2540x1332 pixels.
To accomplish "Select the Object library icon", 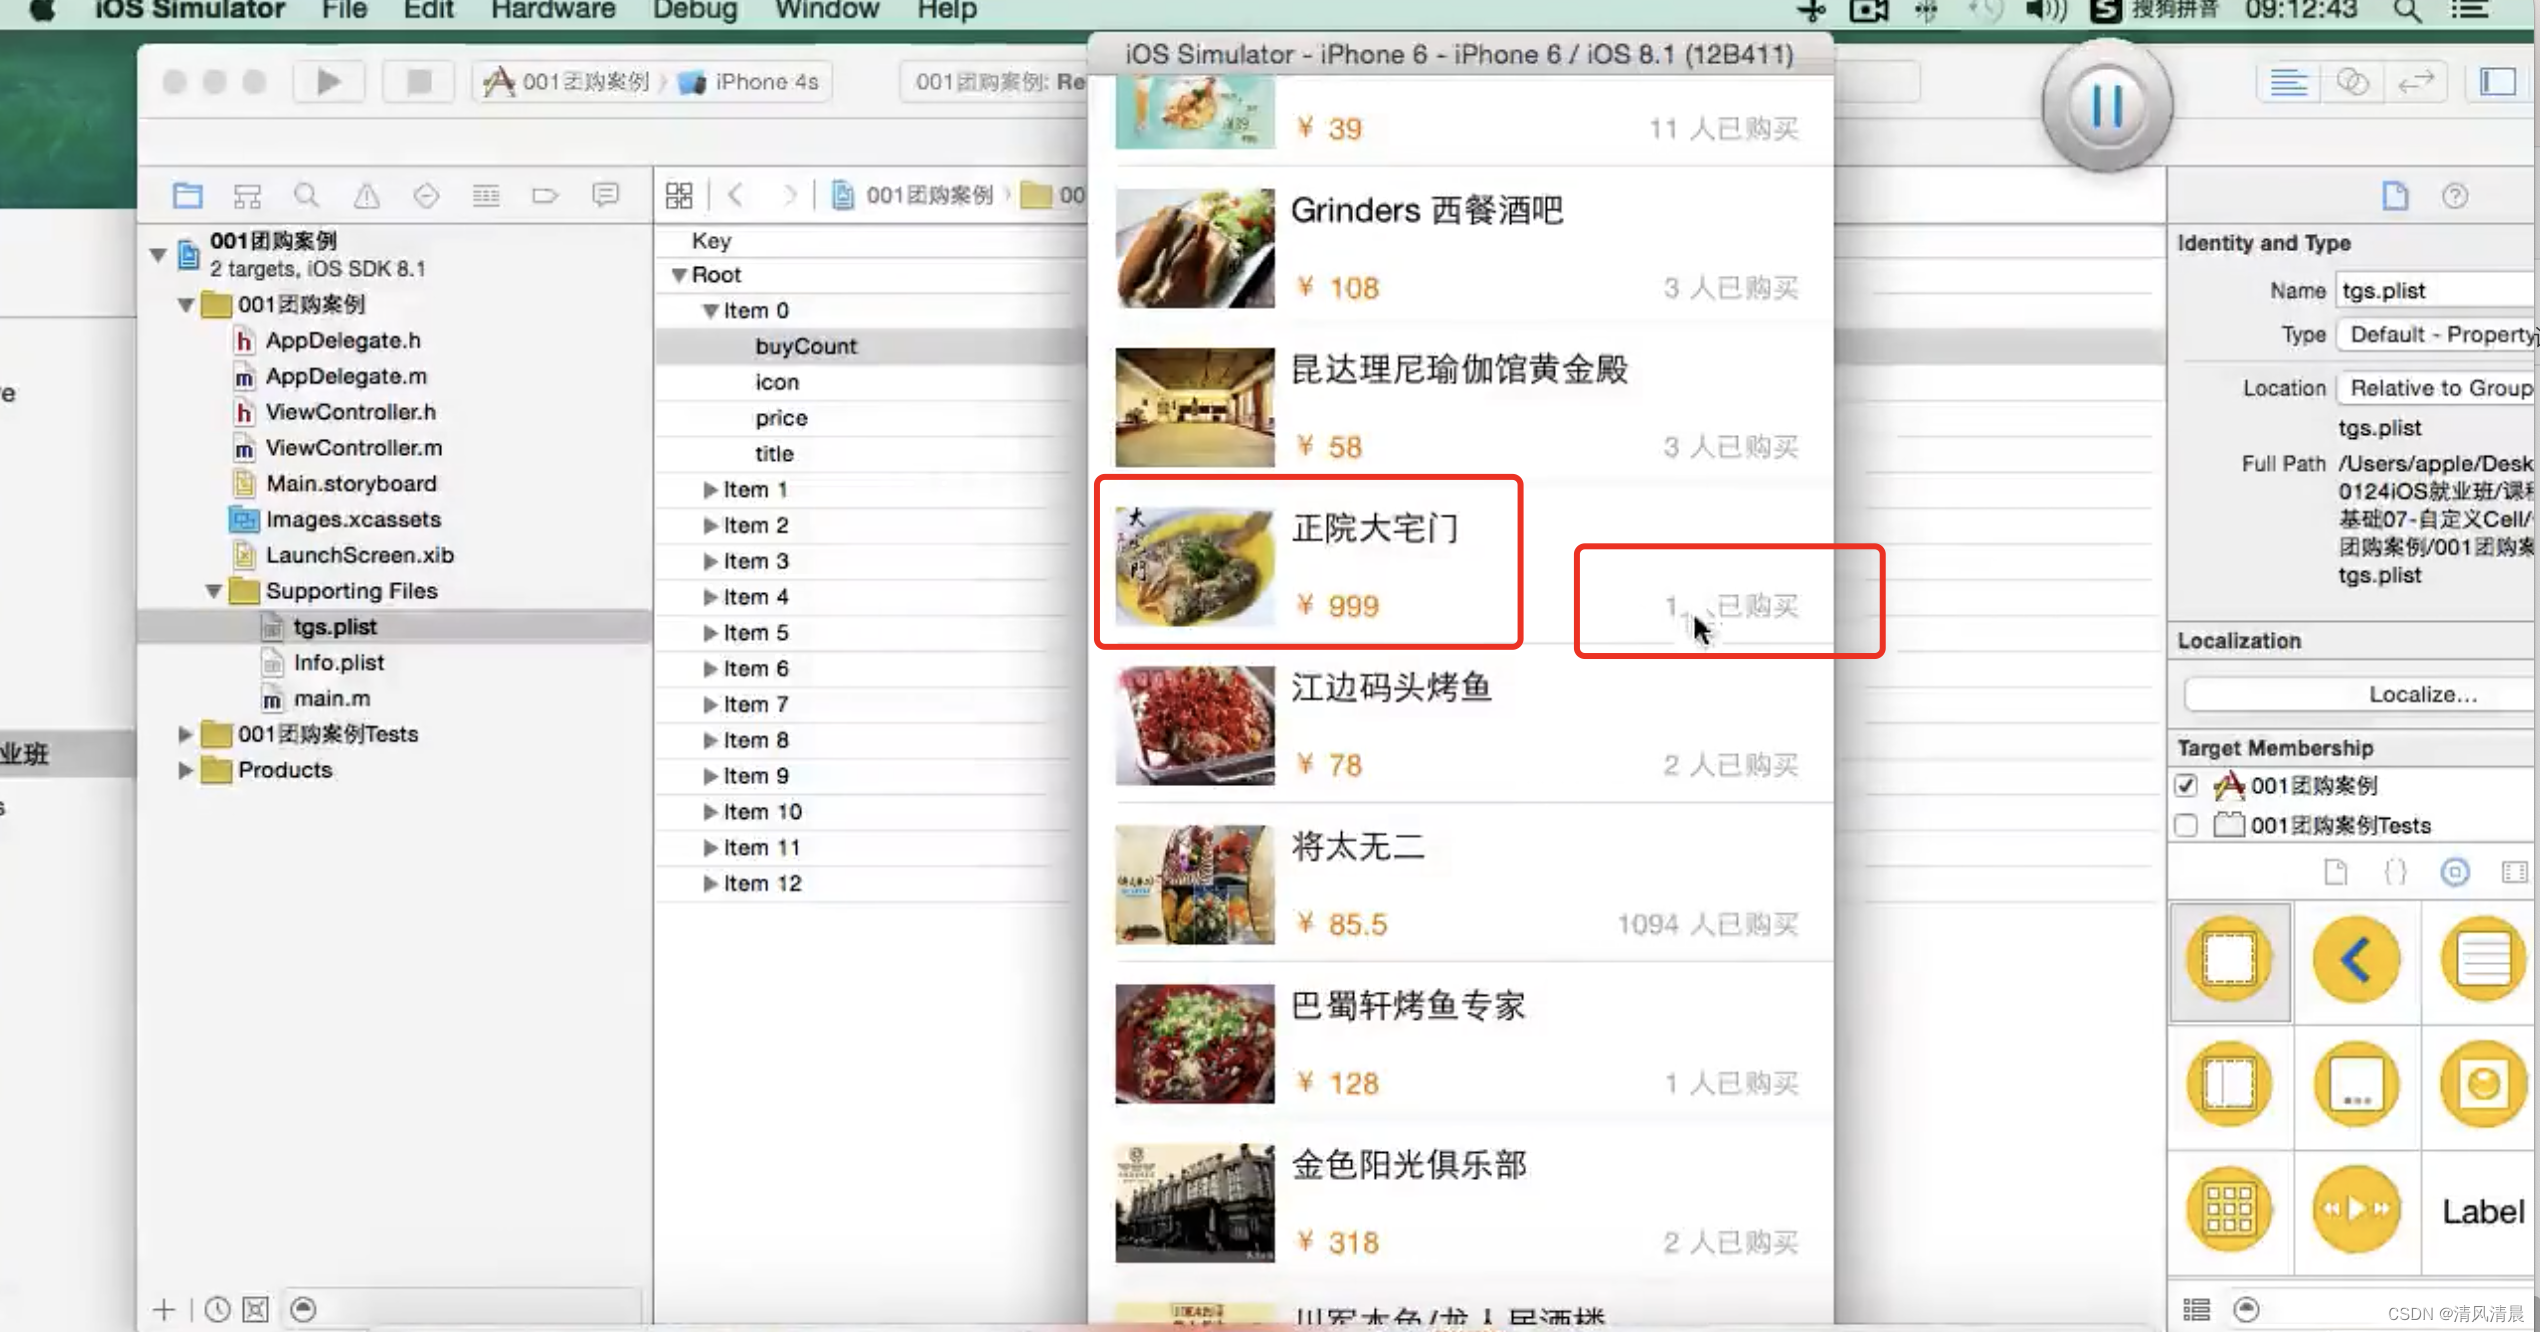I will point(2455,872).
